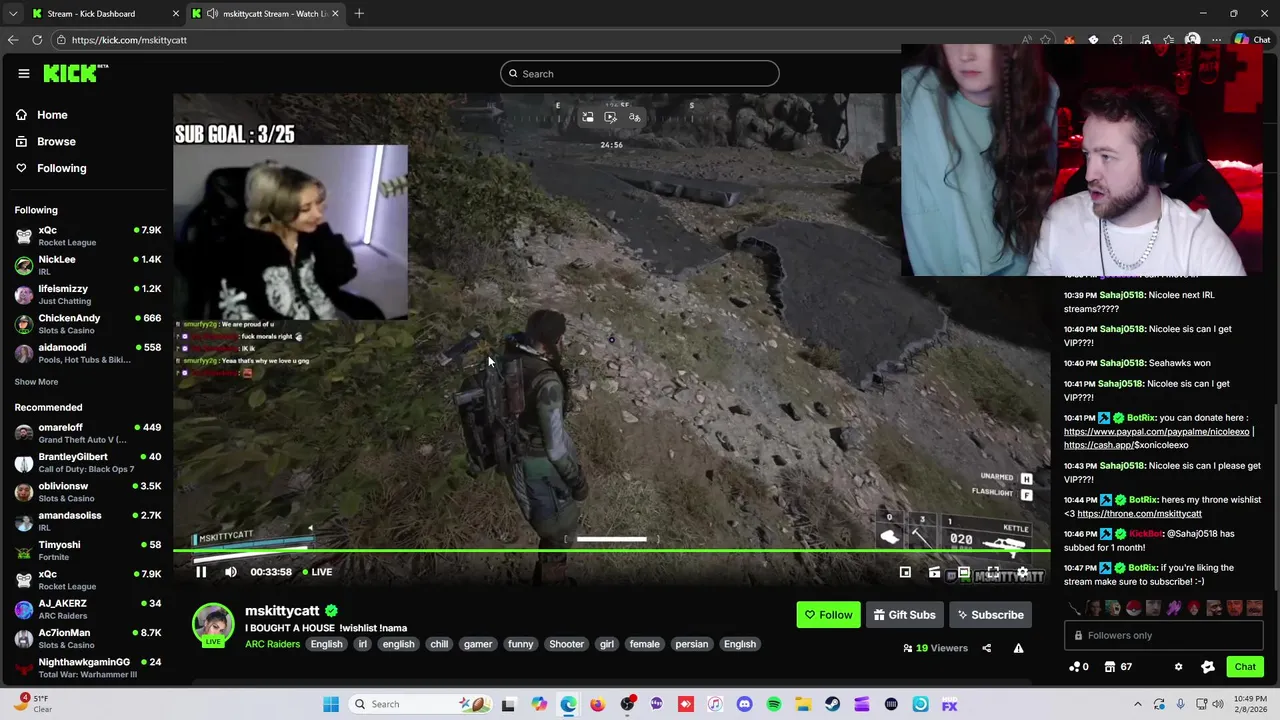The width and height of the screenshot is (1280, 720).
Task: Mute the stream volume
Action: [231, 572]
